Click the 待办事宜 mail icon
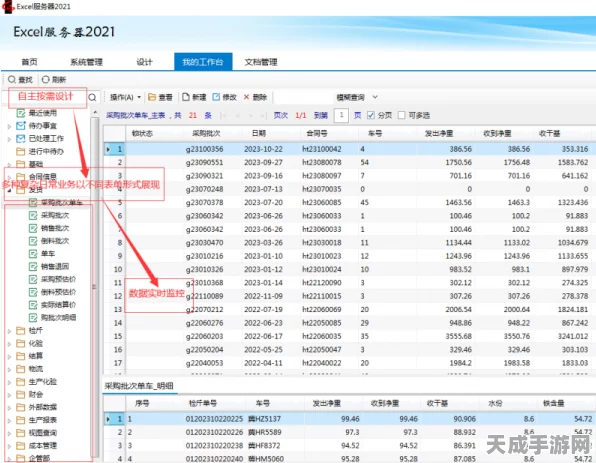The image size is (596, 463). pyautogui.click(x=21, y=126)
